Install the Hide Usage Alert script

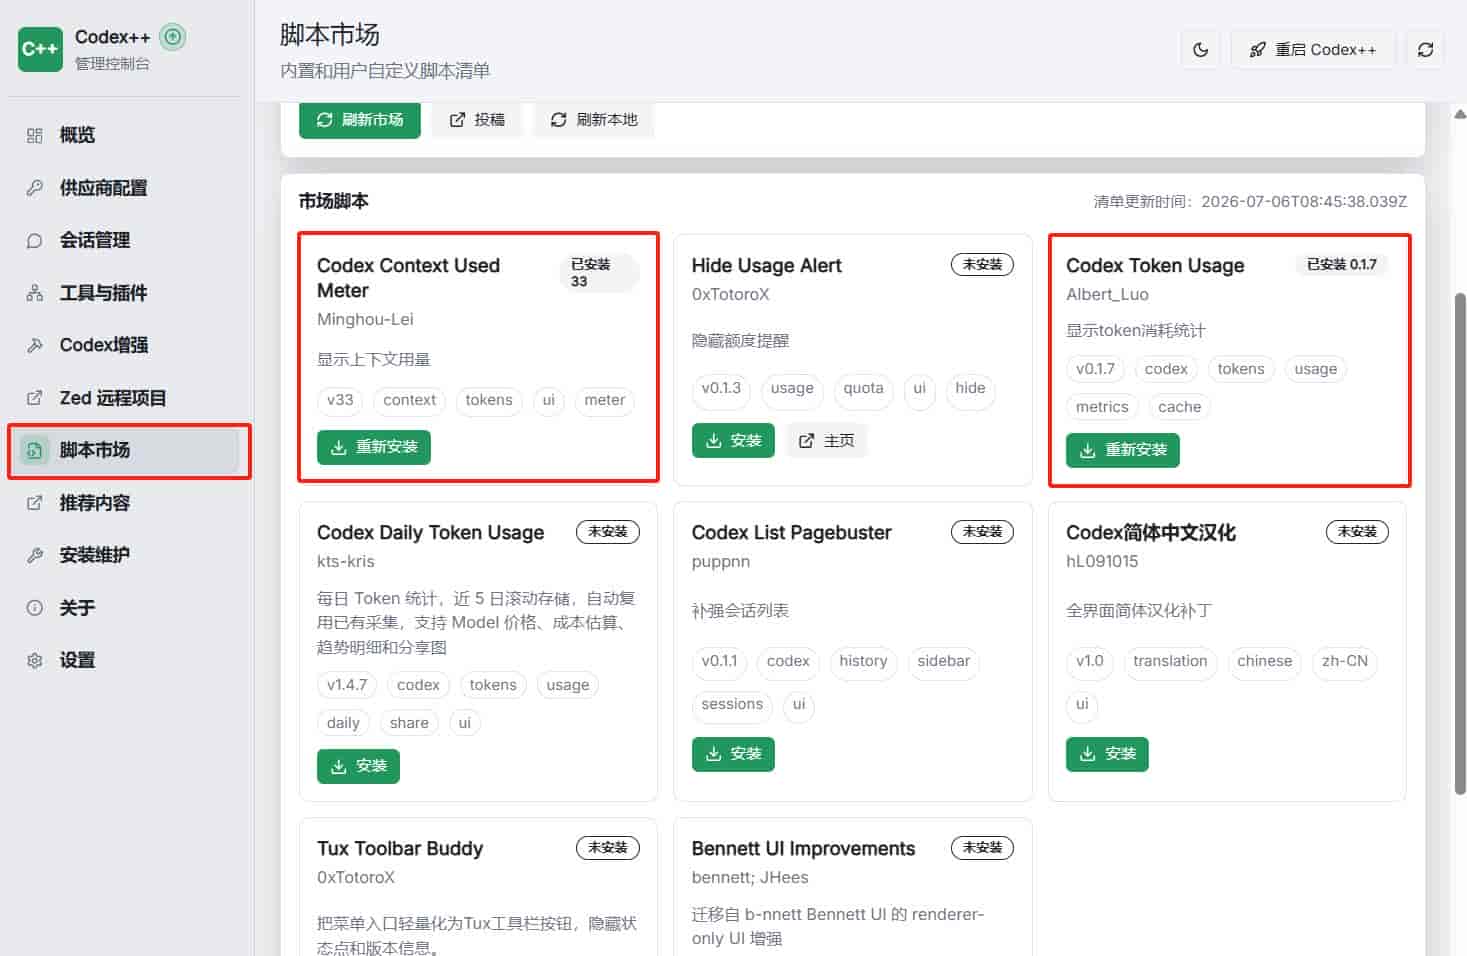click(733, 440)
